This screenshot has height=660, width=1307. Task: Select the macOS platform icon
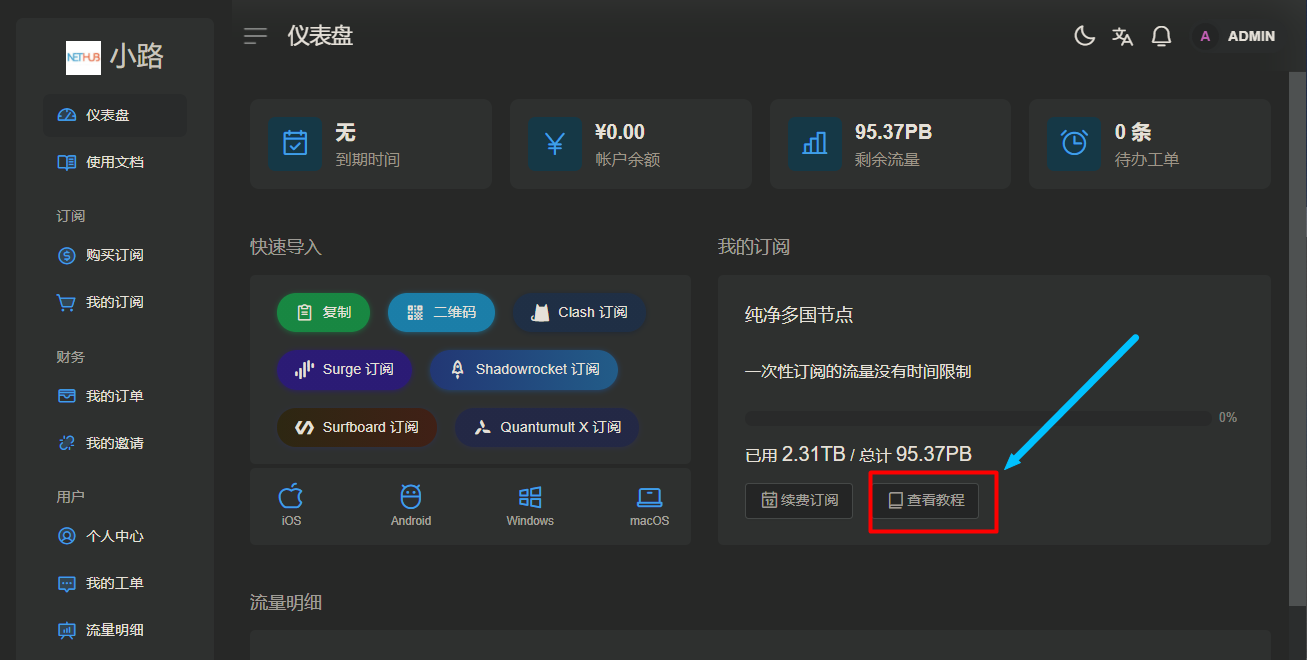(x=650, y=505)
